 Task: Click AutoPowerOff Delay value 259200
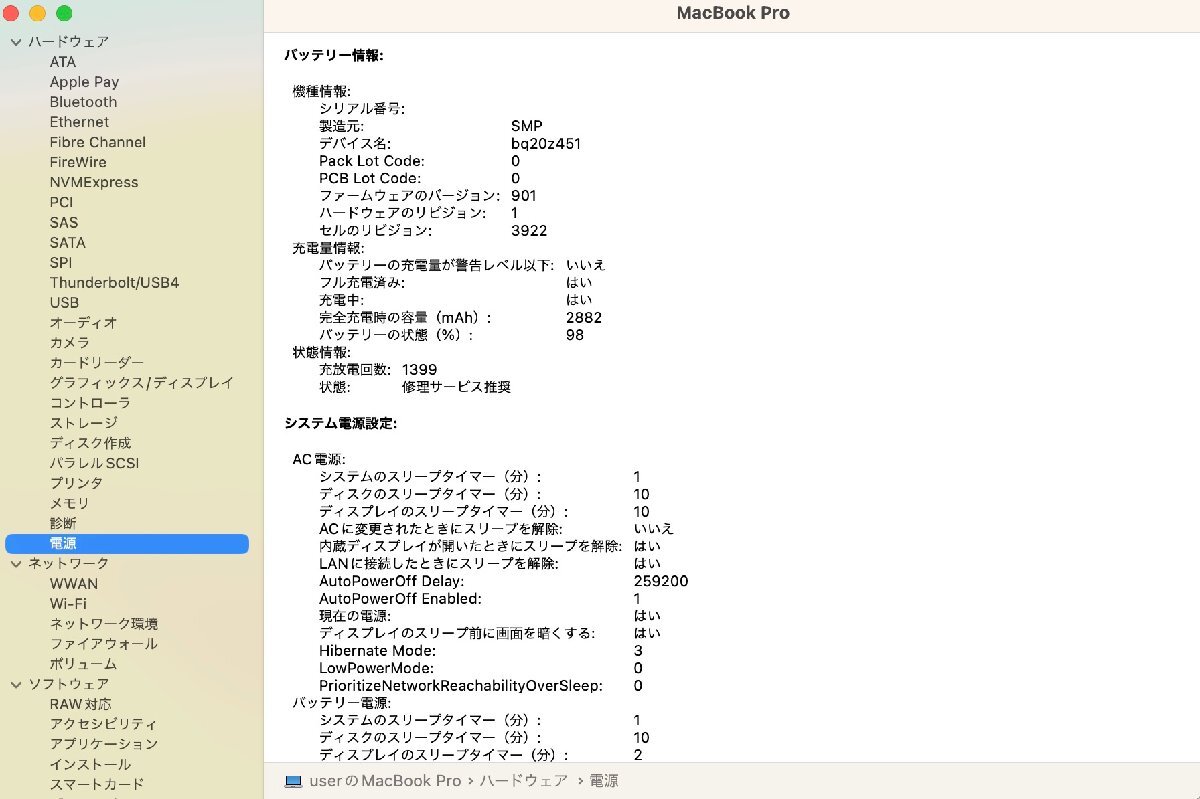[x=661, y=581]
